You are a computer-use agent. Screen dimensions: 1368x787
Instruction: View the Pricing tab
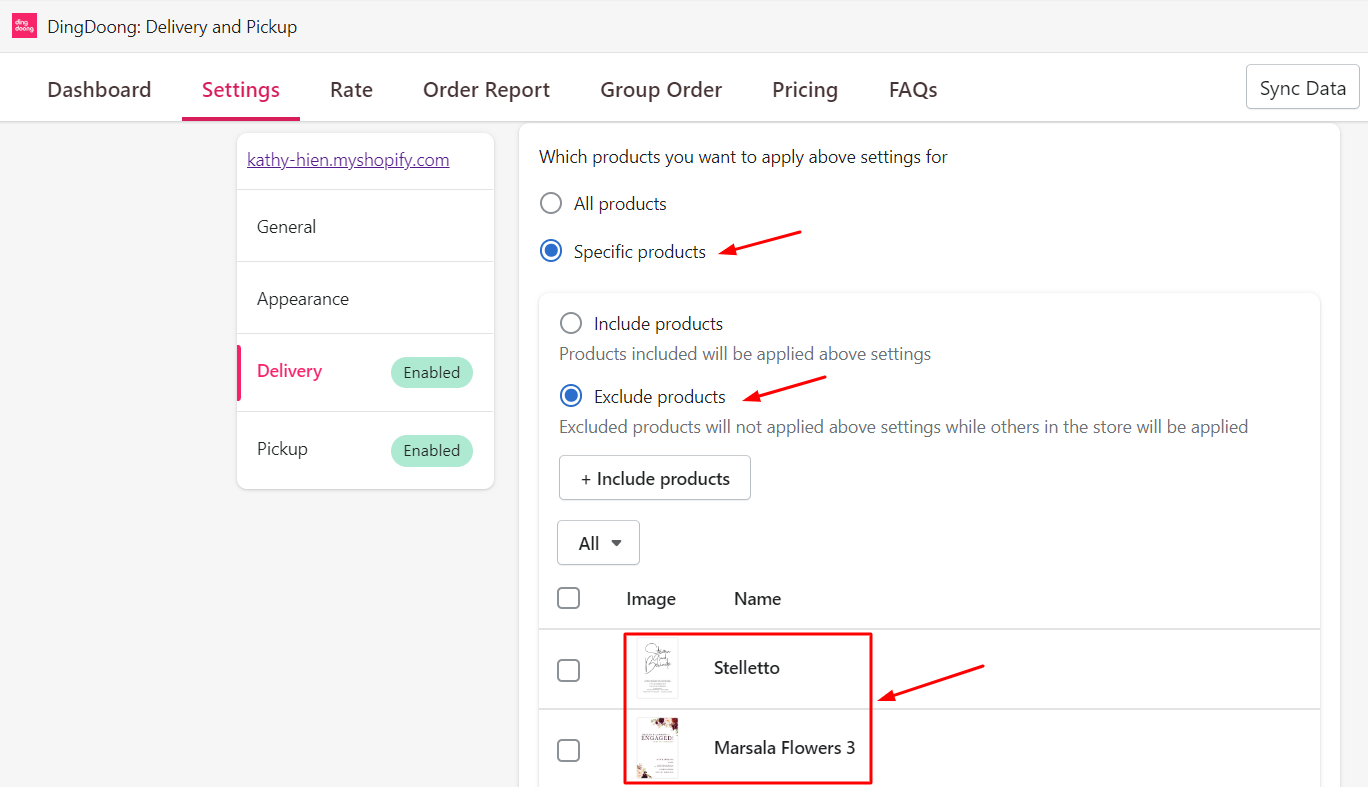point(805,90)
